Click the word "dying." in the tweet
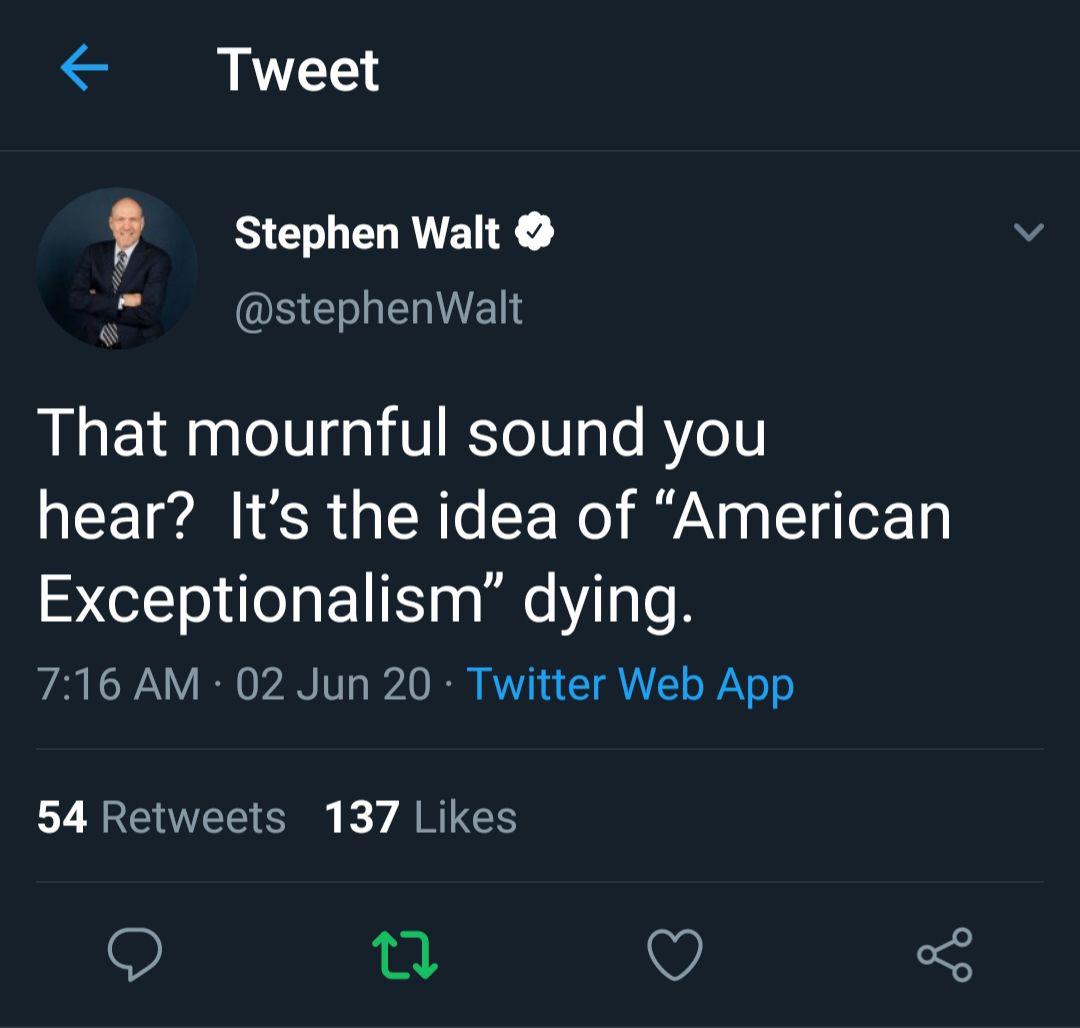The image size is (1080, 1028). pos(608,600)
